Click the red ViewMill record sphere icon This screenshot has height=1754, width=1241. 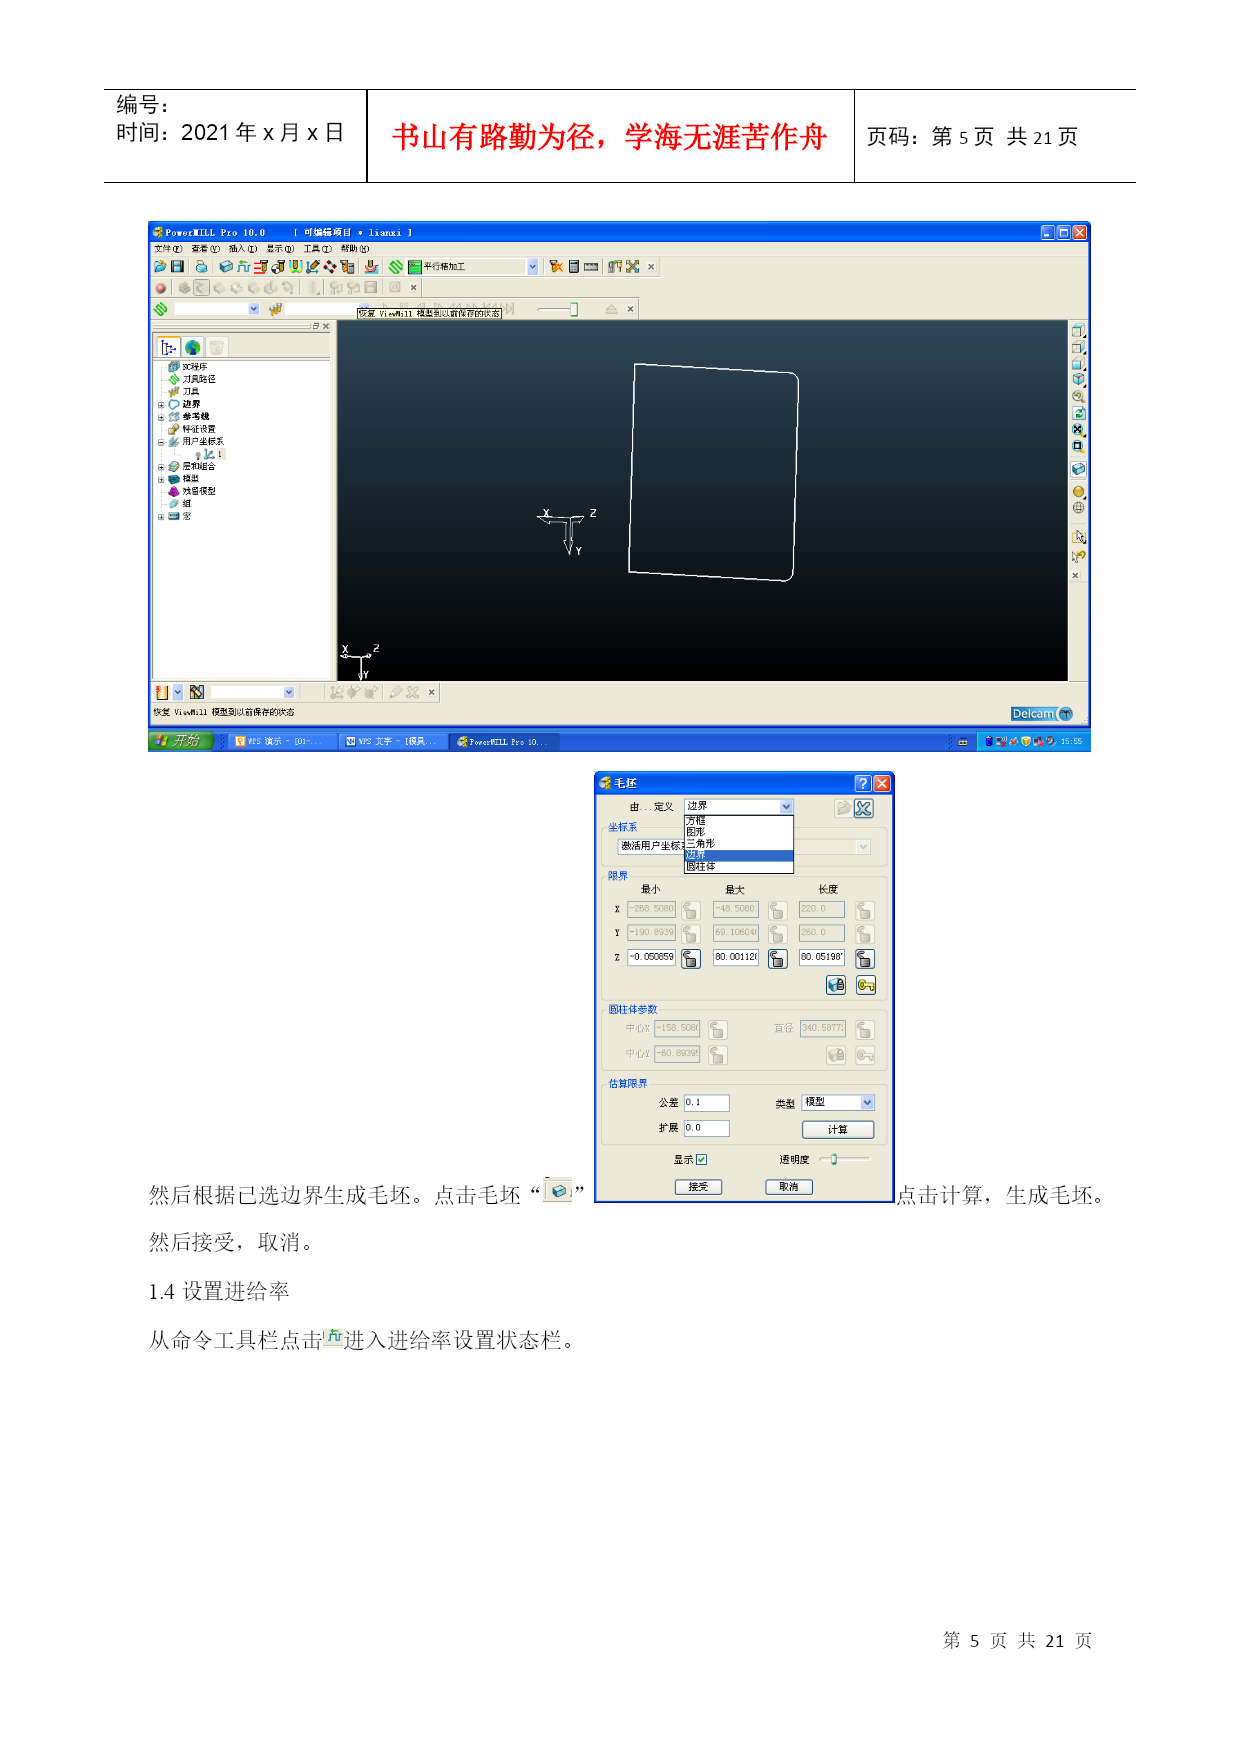[x=160, y=288]
